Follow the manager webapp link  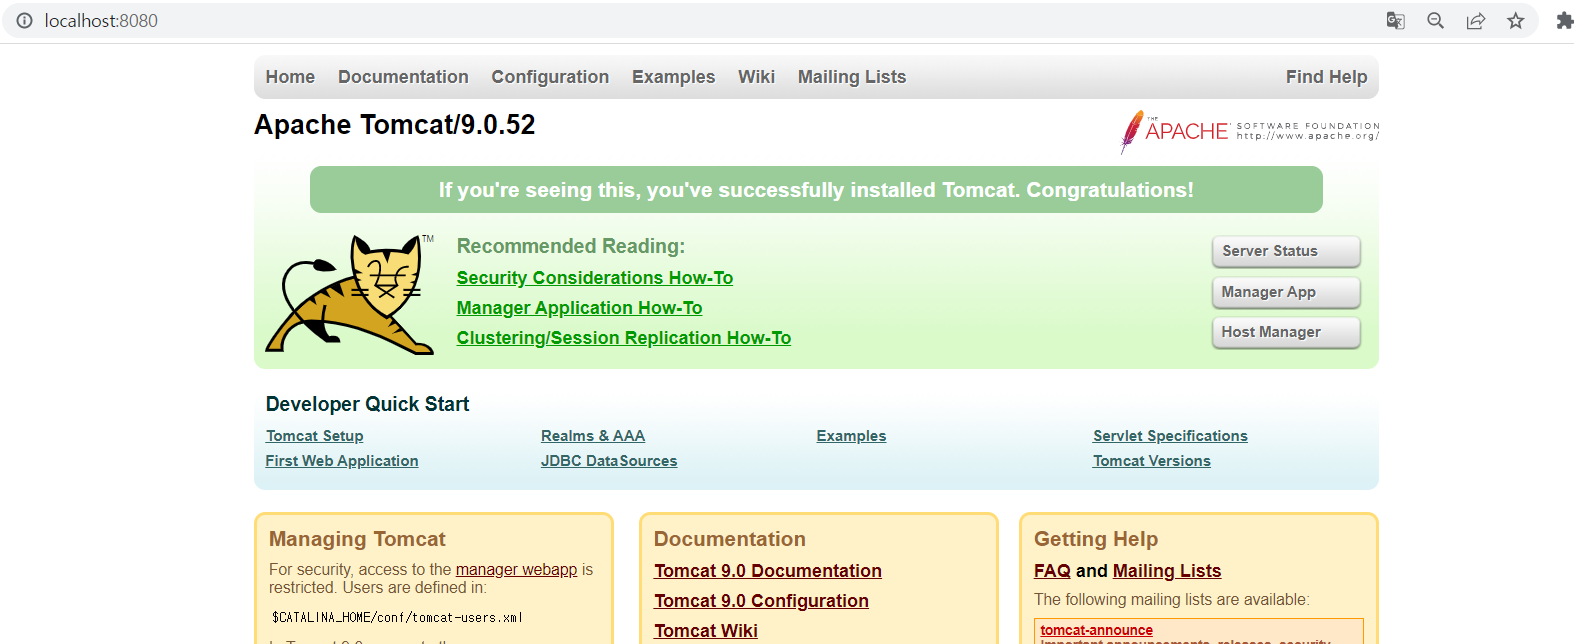click(516, 570)
